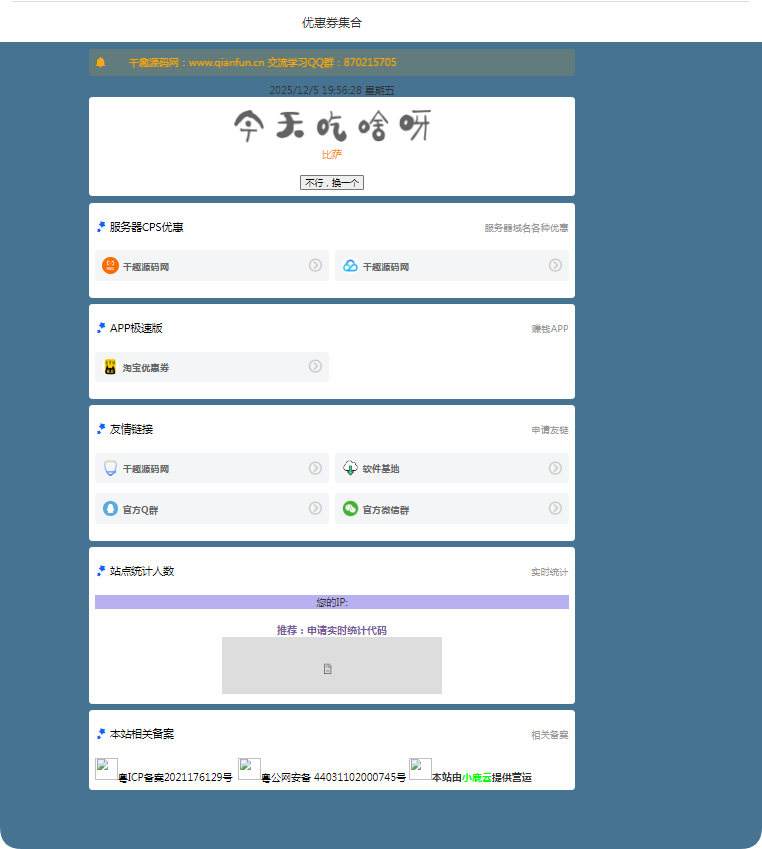The height and width of the screenshot is (849, 762).
Task: Click the blue cloud icon in the server section
Action: coord(350,265)
